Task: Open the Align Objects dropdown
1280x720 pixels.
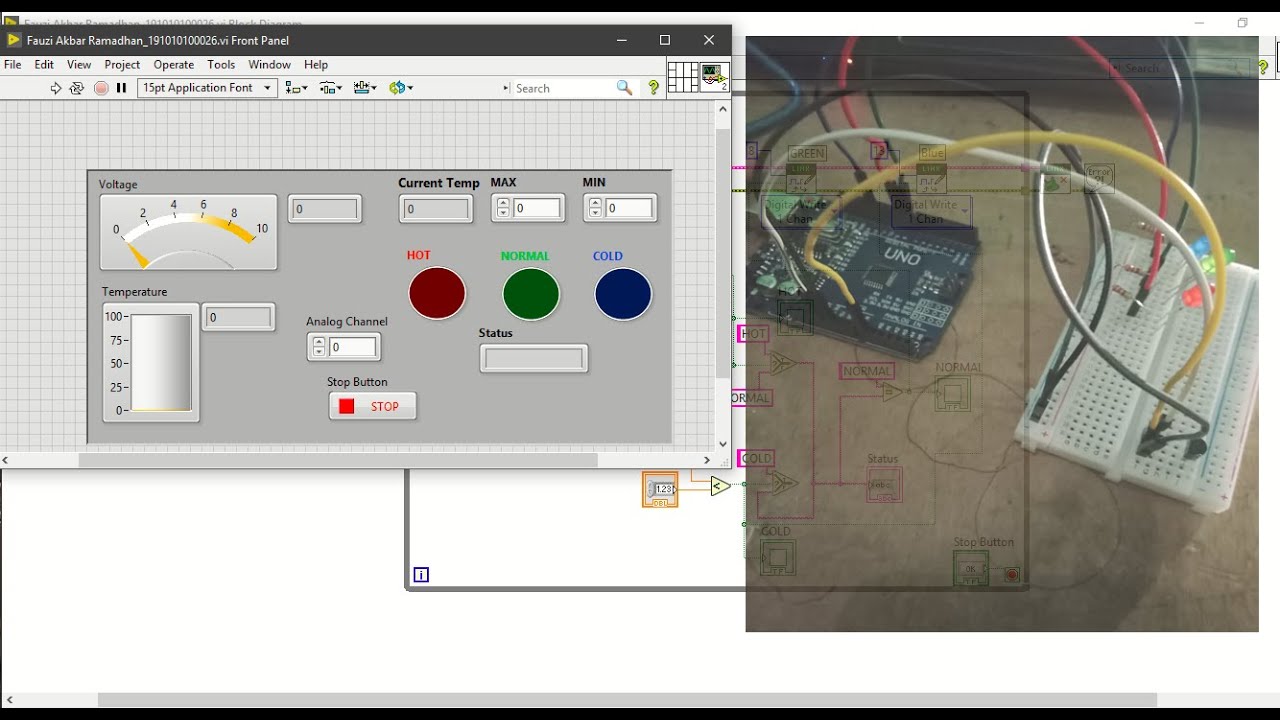Action: [x=297, y=88]
